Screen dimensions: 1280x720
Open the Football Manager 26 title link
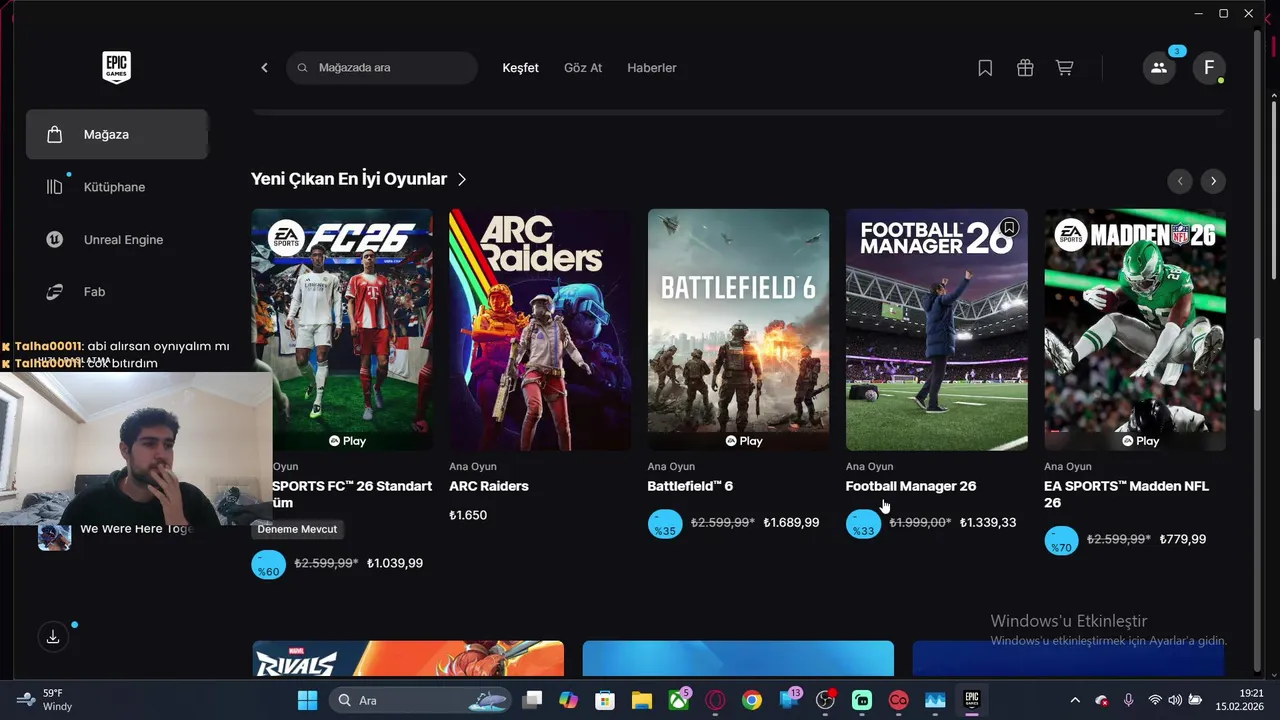coord(911,486)
